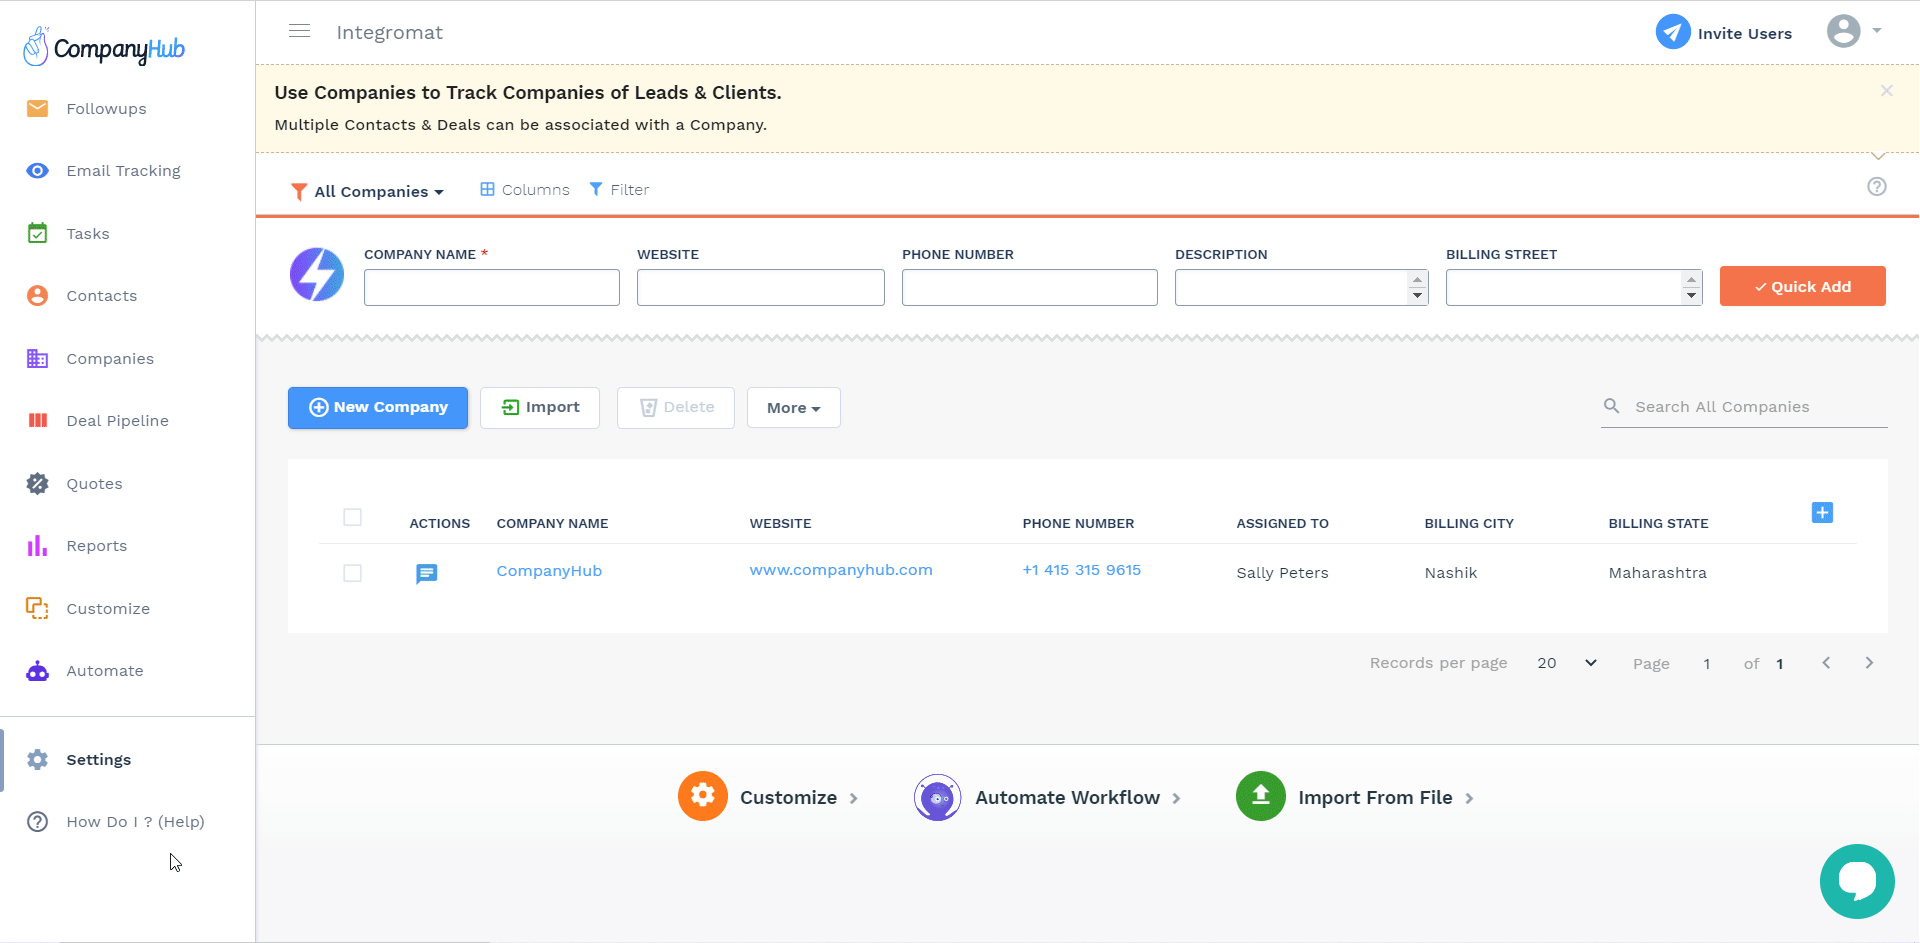
Task: Click the Automate Workflow shortcut link
Action: (x=1067, y=798)
